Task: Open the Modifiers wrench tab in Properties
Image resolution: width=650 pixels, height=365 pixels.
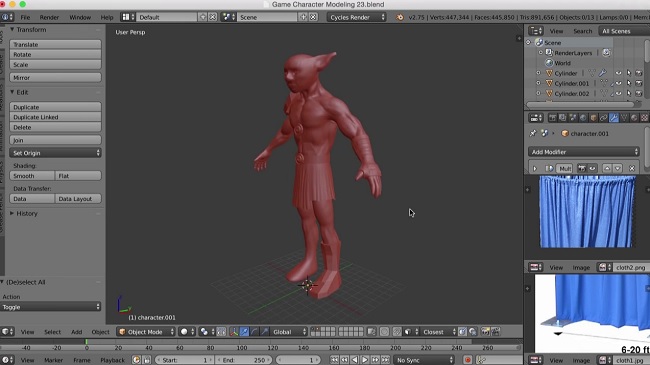Action: coord(614,118)
